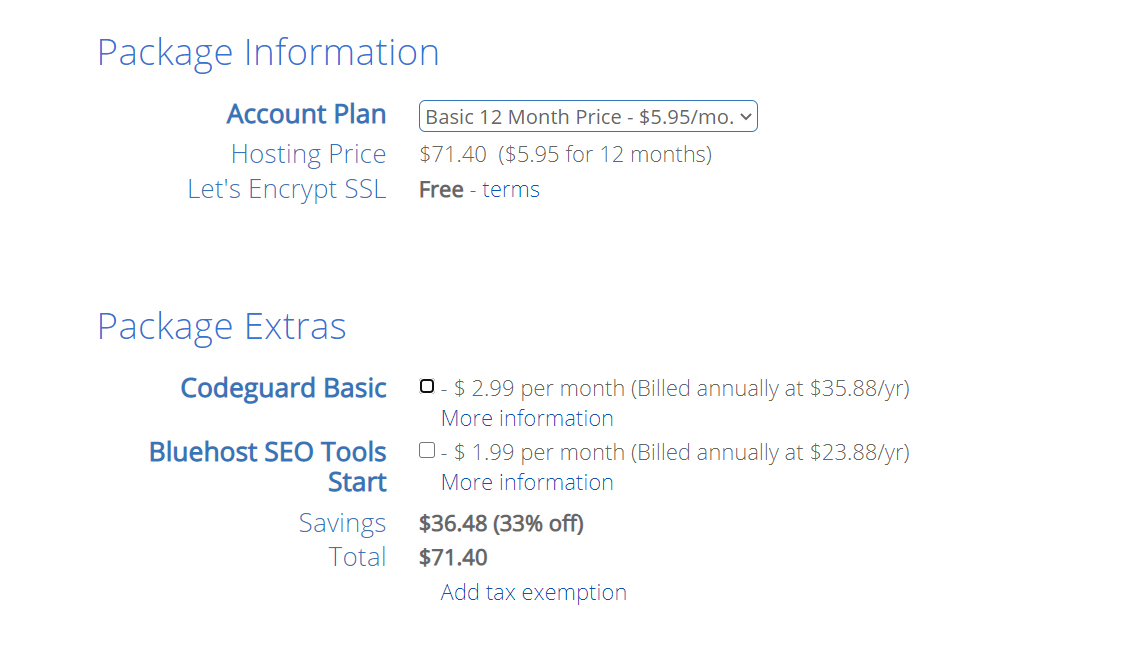Screen dimensions: 1124x660
Task: Open the Account Plan dropdown
Action: coord(588,117)
